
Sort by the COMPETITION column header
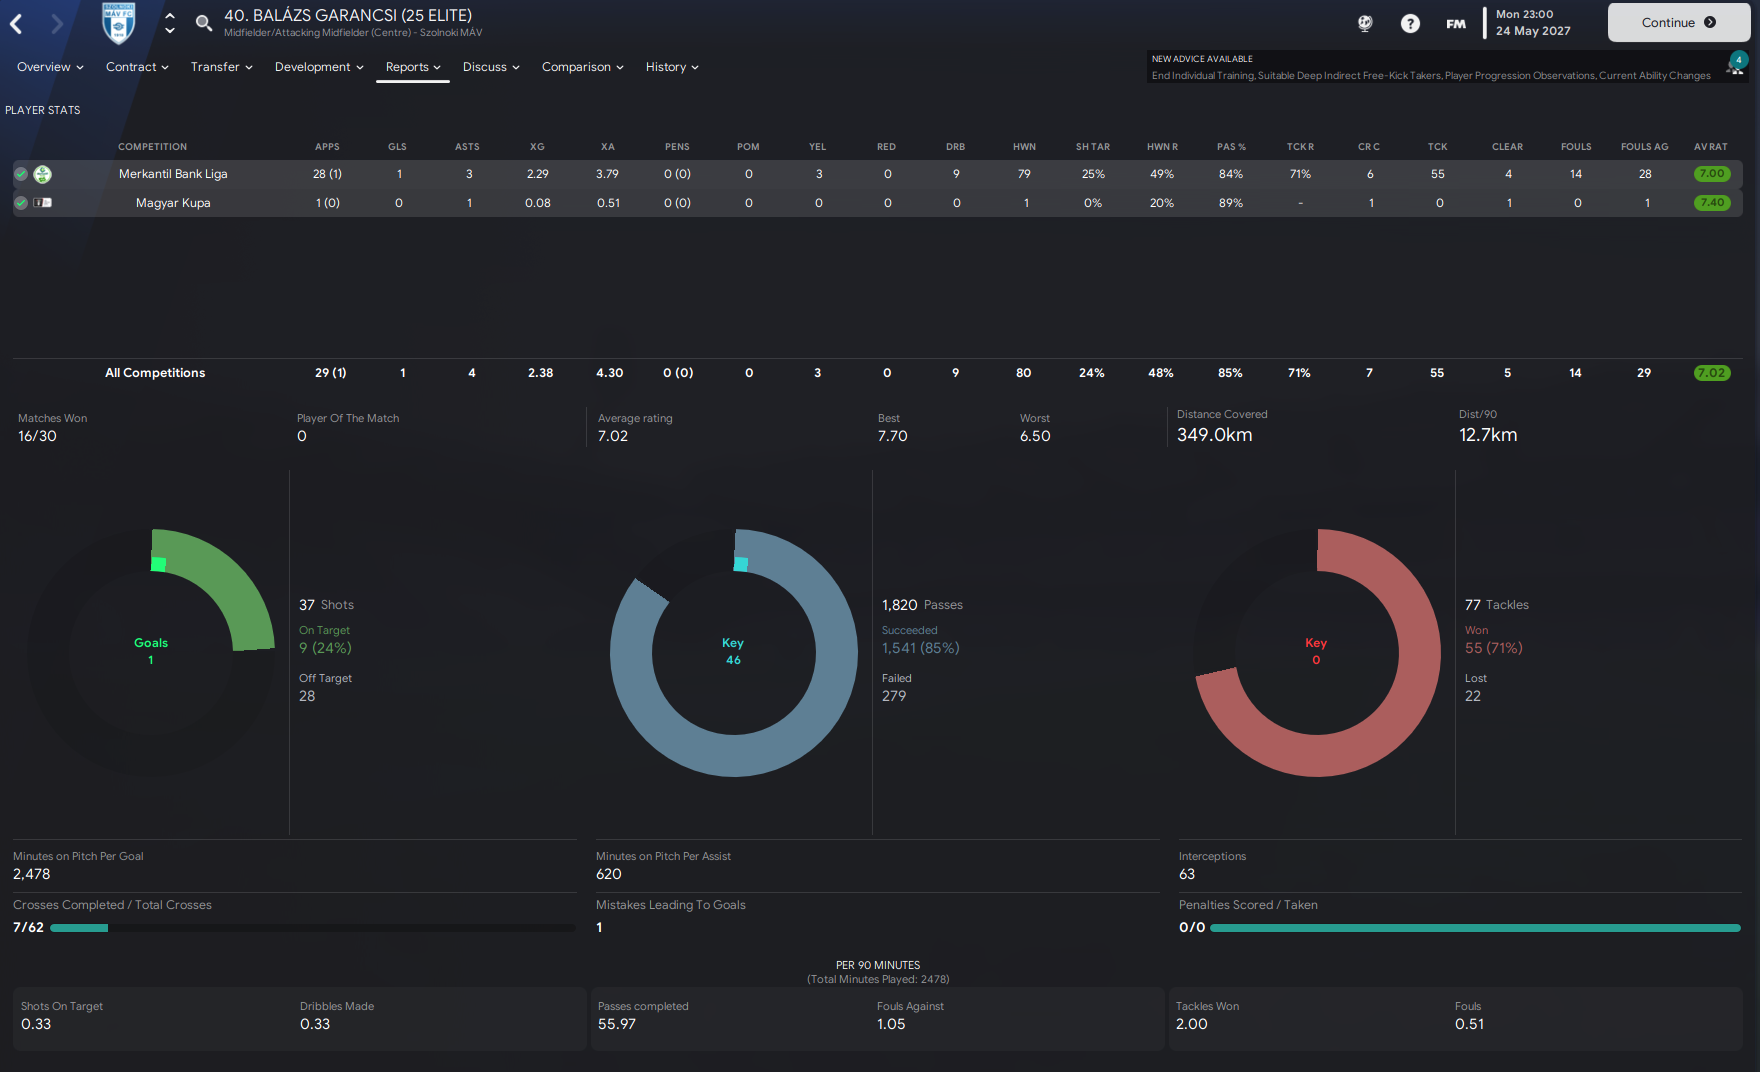(x=152, y=147)
